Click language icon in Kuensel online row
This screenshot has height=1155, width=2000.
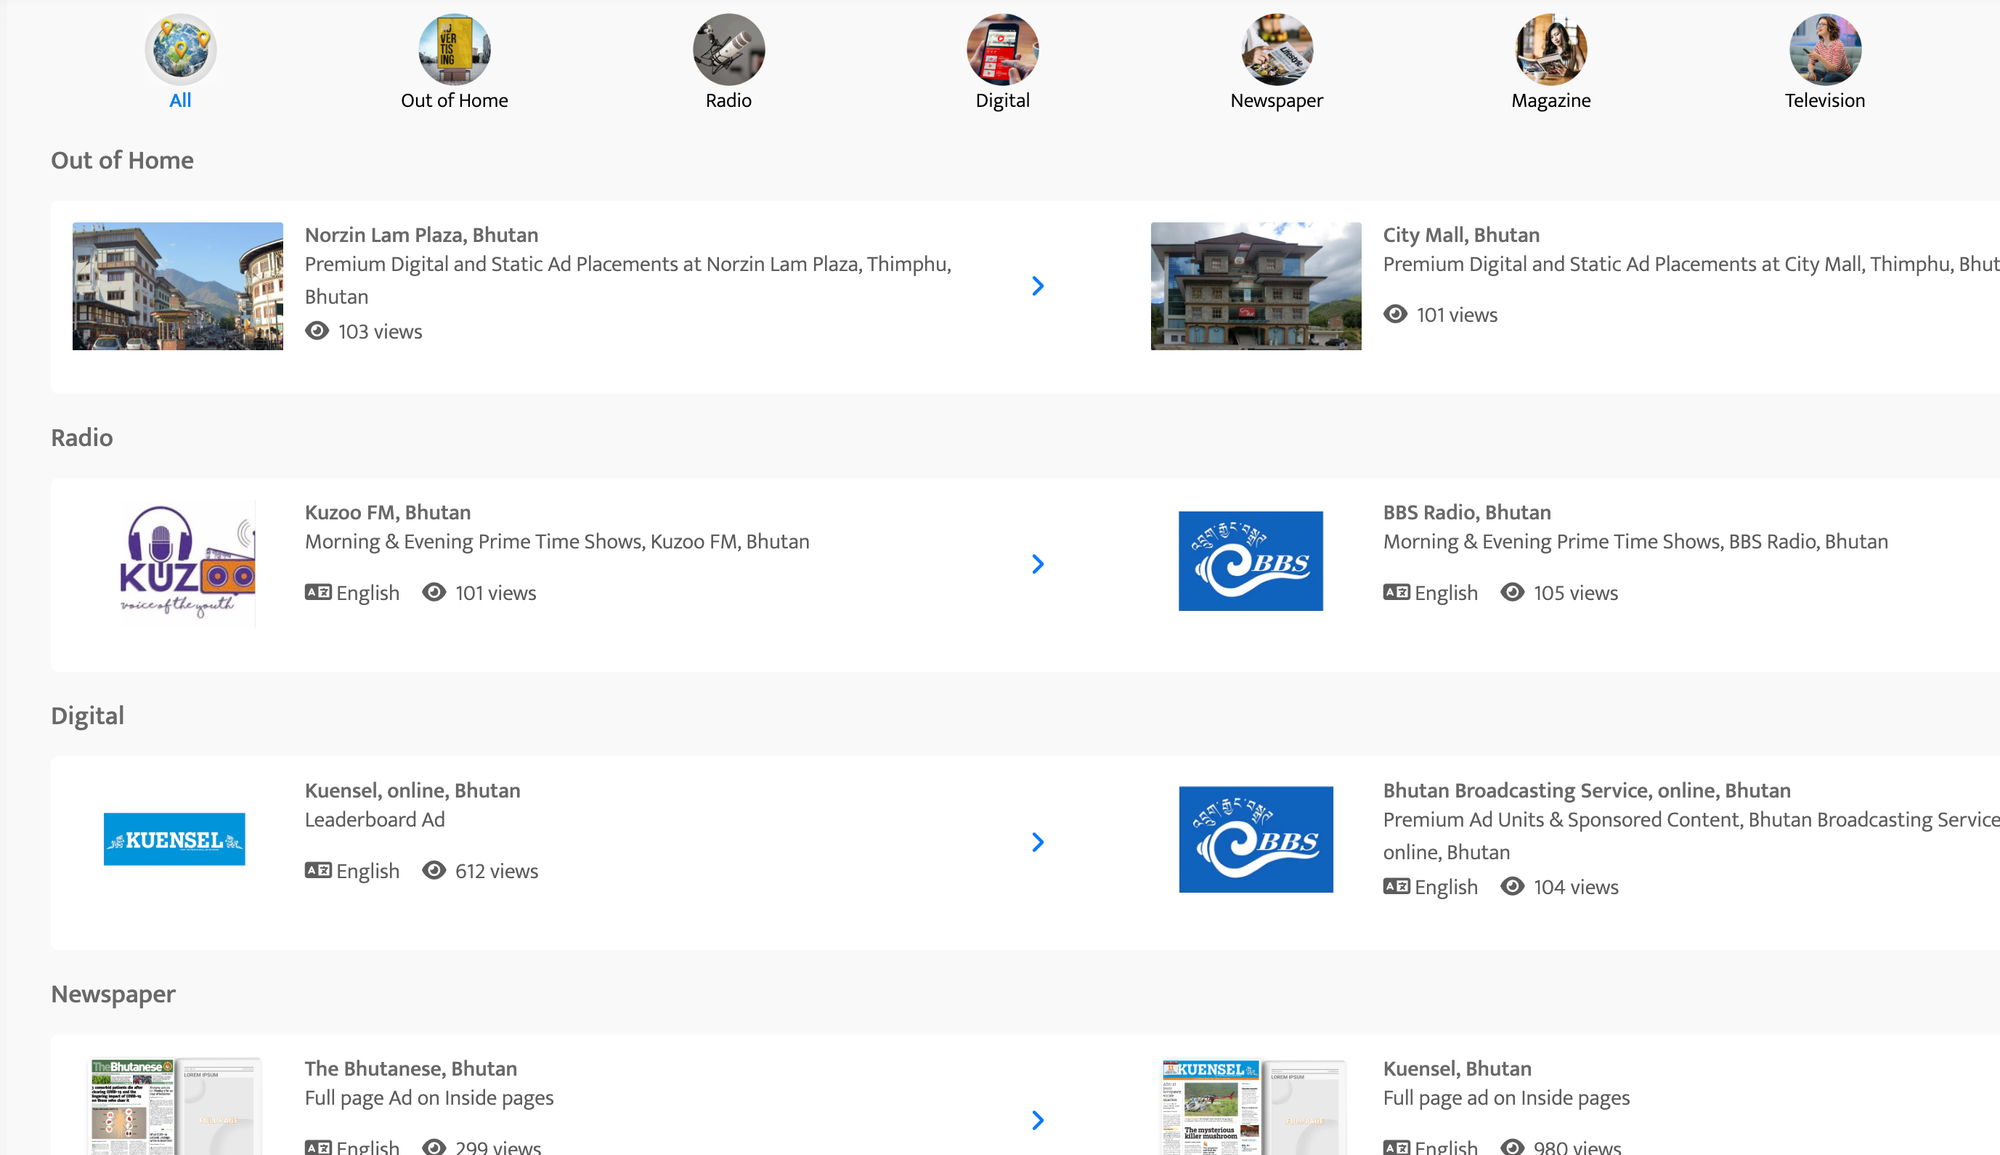pyautogui.click(x=318, y=870)
